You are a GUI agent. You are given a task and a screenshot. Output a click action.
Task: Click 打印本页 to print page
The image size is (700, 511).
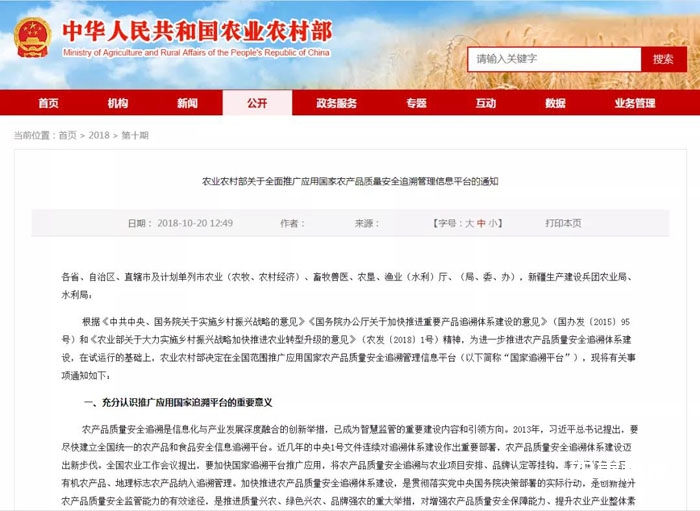(x=563, y=223)
